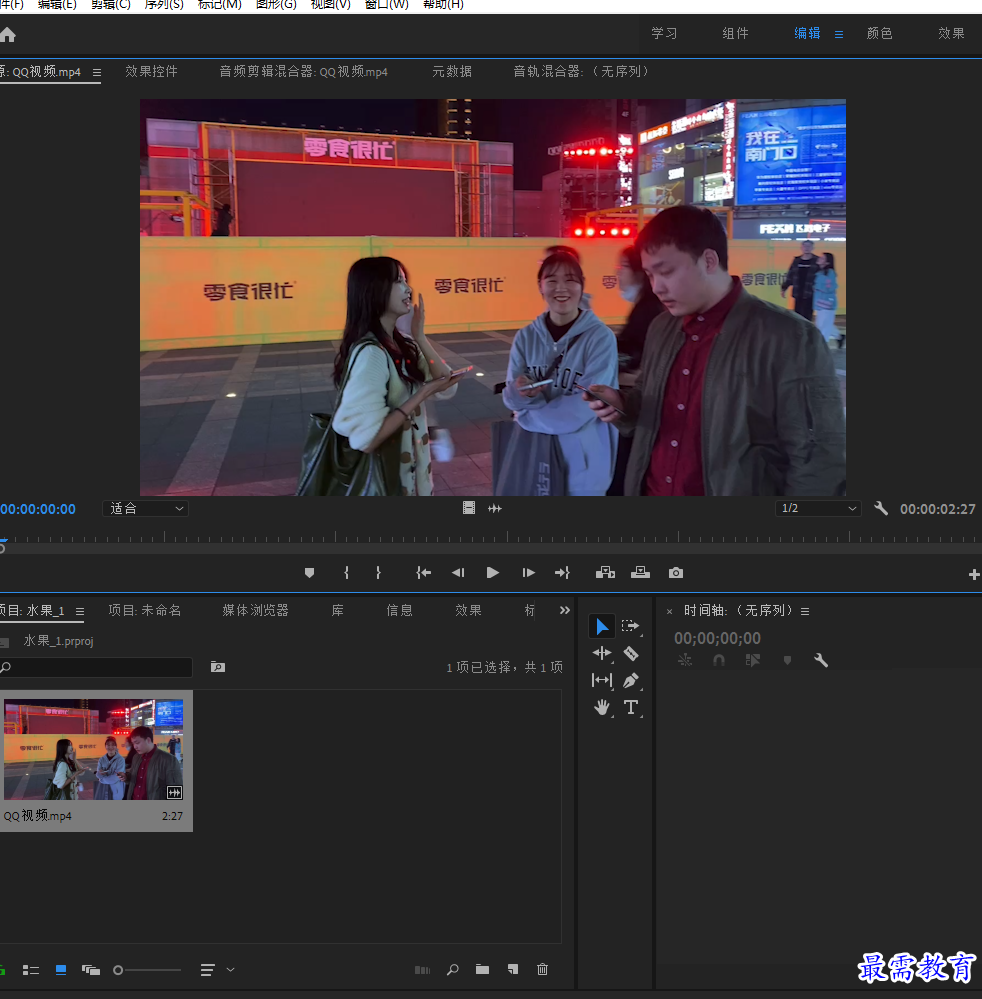Open source monitor settings wrench
Screen dimensions: 982x999
click(x=881, y=508)
